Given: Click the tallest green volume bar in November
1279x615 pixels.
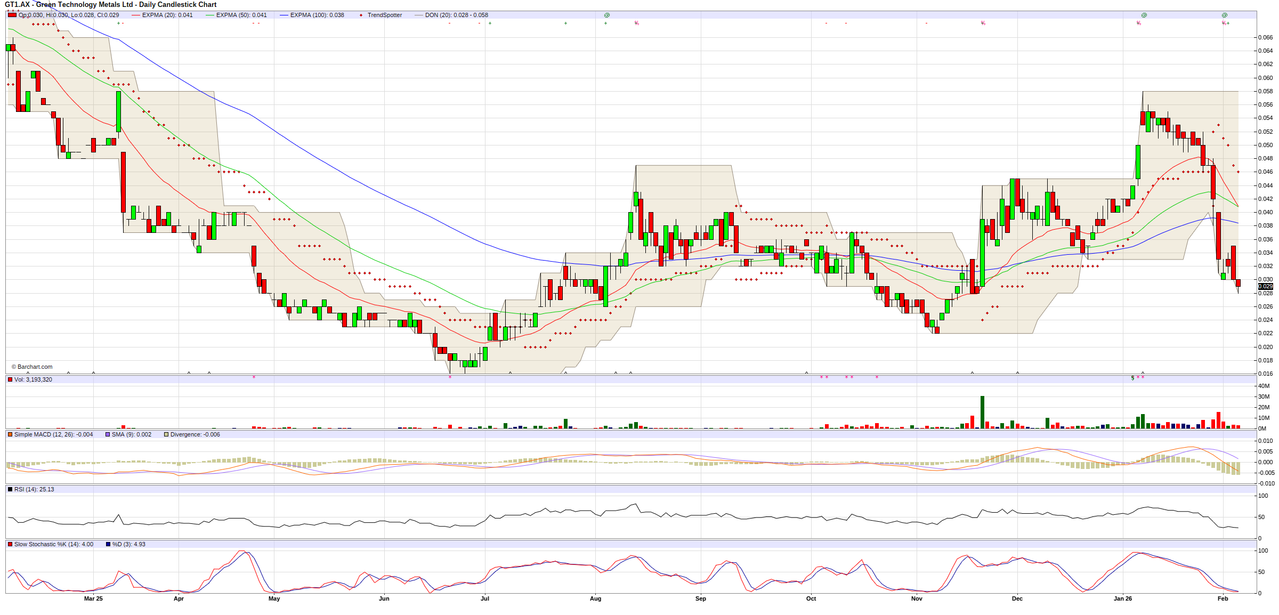Looking at the screenshot, I should pyautogui.click(x=982, y=412).
